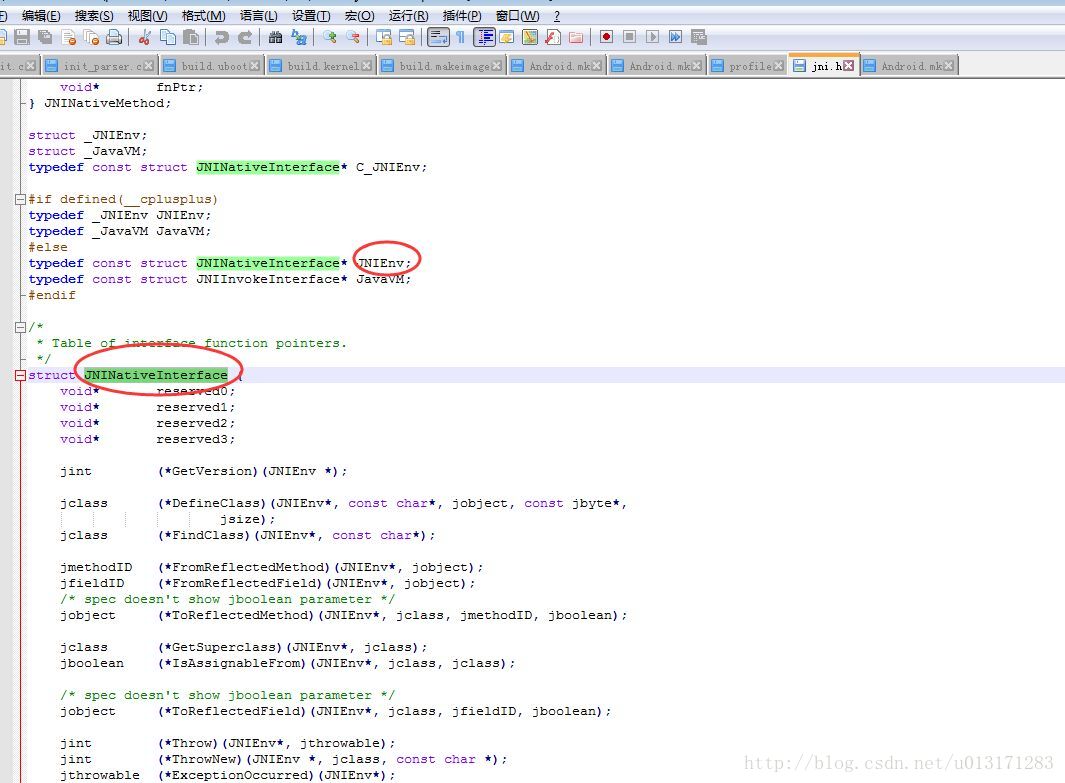Screen dimensions: 1065x783
Task: Open the Replace dialog icon
Action: 298,37
